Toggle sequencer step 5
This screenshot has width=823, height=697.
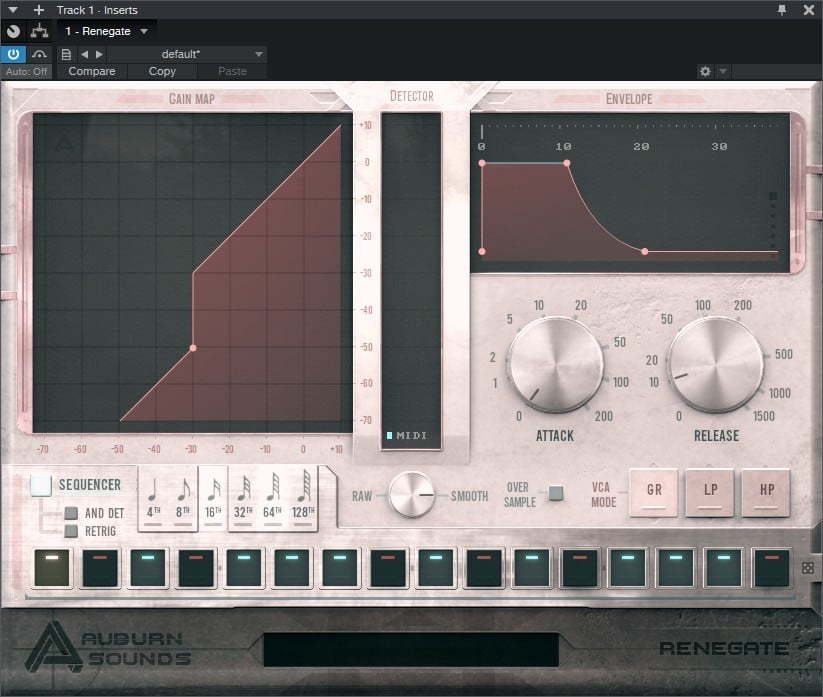[x=244, y=567]
